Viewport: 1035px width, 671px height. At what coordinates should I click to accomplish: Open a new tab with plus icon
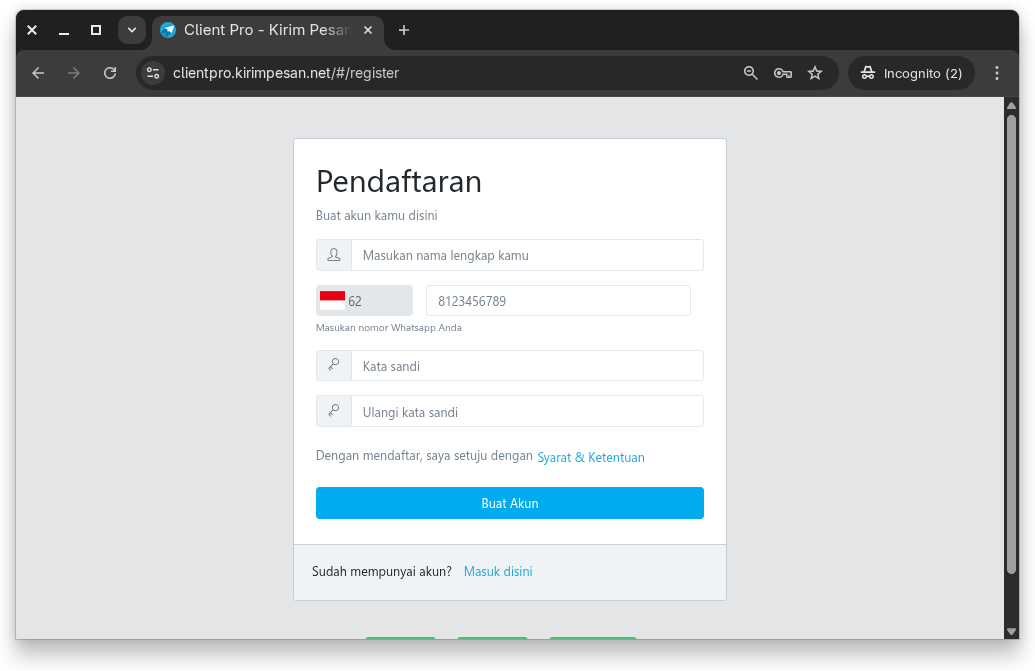coord(404,30)
